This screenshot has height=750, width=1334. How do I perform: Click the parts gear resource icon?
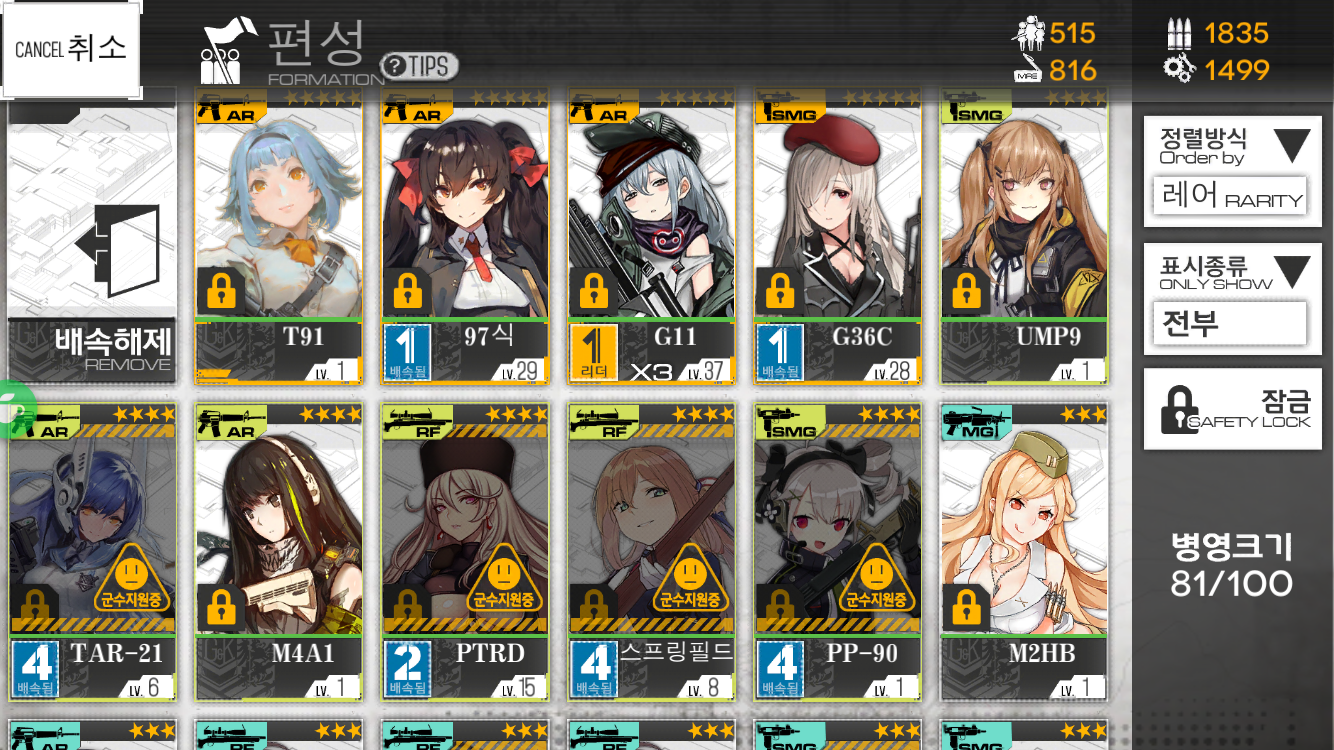point(1180,69)
